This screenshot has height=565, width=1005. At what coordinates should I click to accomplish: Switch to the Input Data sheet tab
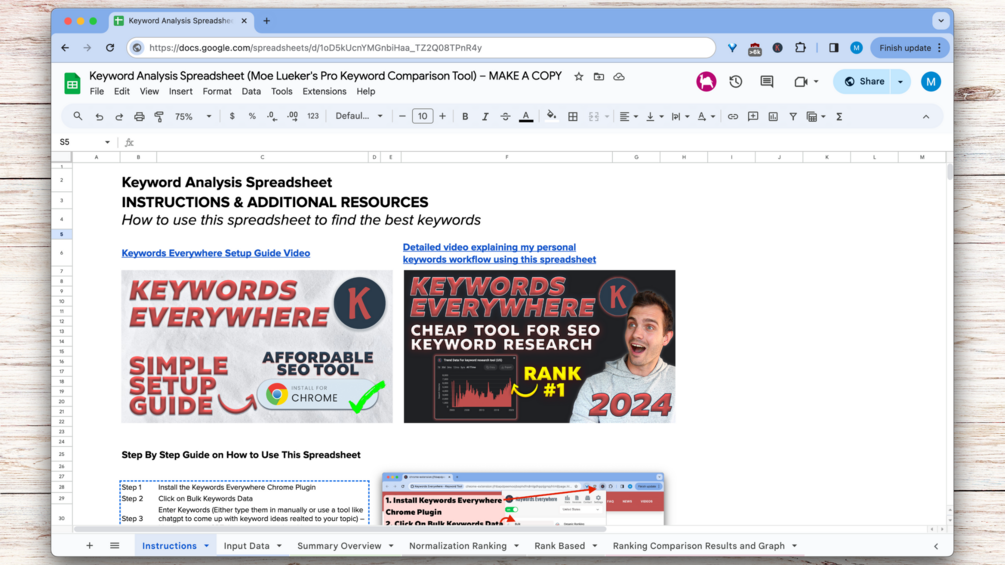[247, 546]
